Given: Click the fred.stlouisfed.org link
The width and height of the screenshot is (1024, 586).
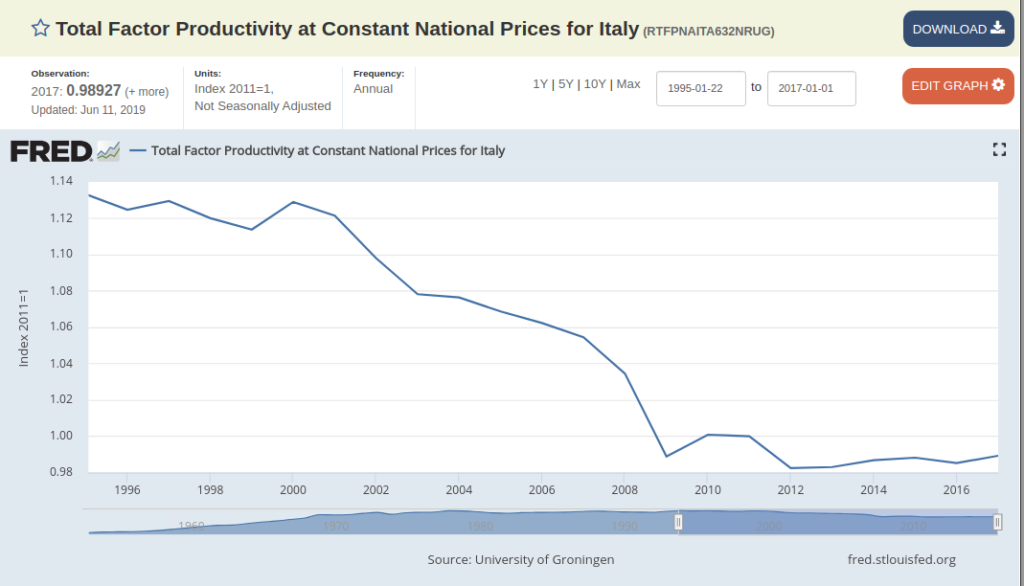Looking at the screenshot, I should (901, 559).
